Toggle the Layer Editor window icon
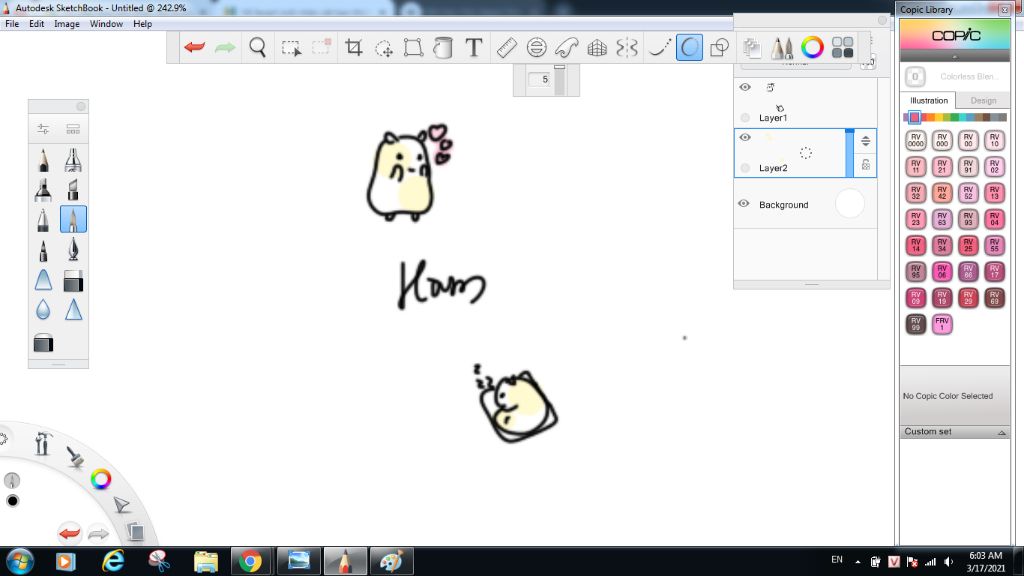Image resolution: width=1024 pixels, height=576 pixels. click(752, 47)
